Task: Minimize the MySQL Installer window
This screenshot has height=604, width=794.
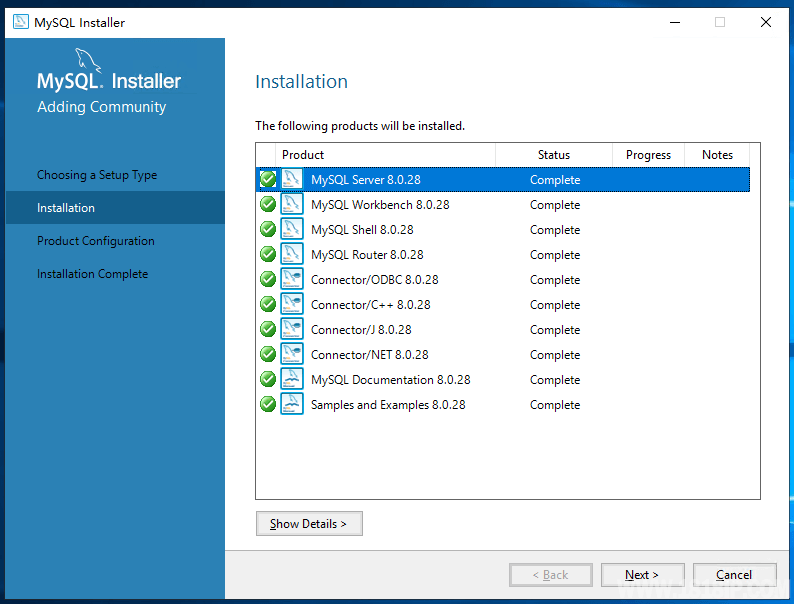Action: pos(675,22)
